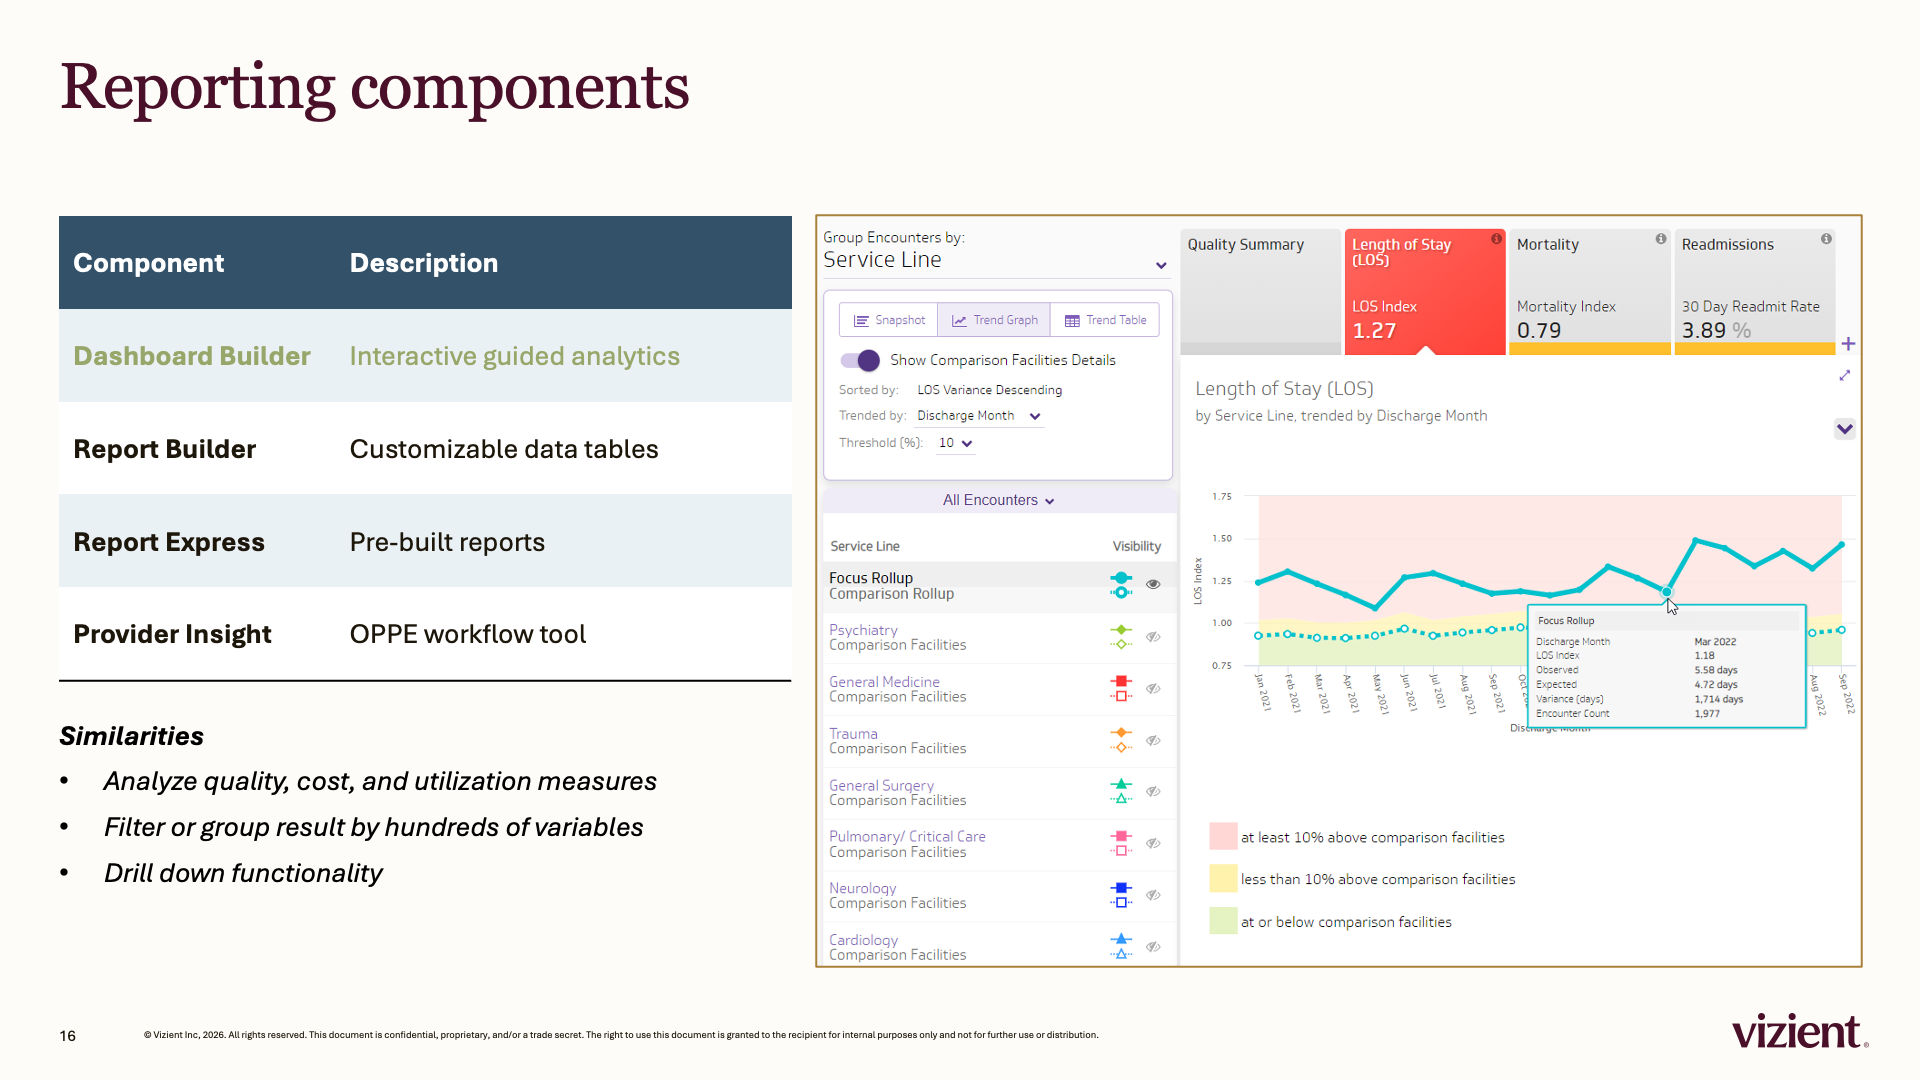The image size is (1920, 1080).
Task: Toggle Neurology visibility eye icon
Action: coord(1153,896)
